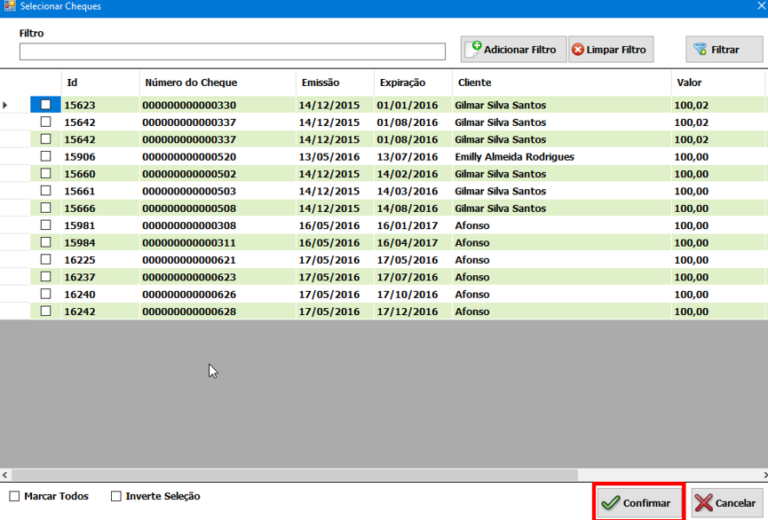Click the Cliente column header
The height and width of the screenshot is (520, 768).
tap(473, 82)
